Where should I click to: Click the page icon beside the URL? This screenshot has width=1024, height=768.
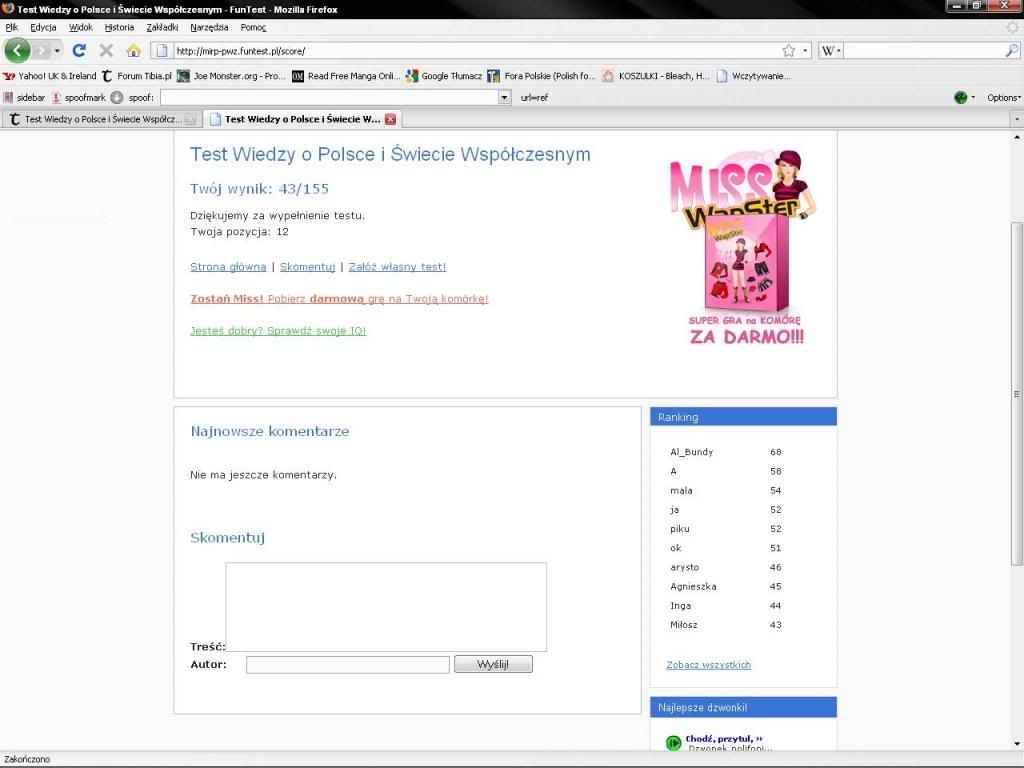pos(161,50)
